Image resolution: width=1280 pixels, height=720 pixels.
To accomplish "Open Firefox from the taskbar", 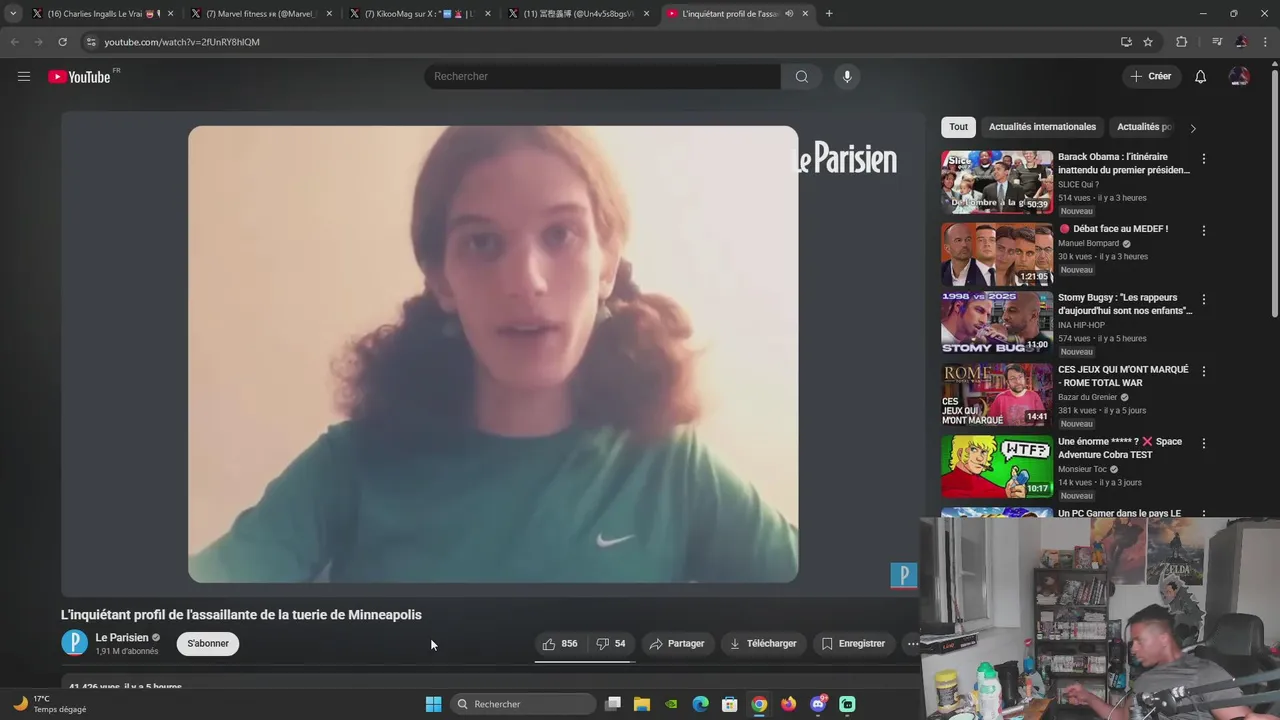I will pos(789,704).
